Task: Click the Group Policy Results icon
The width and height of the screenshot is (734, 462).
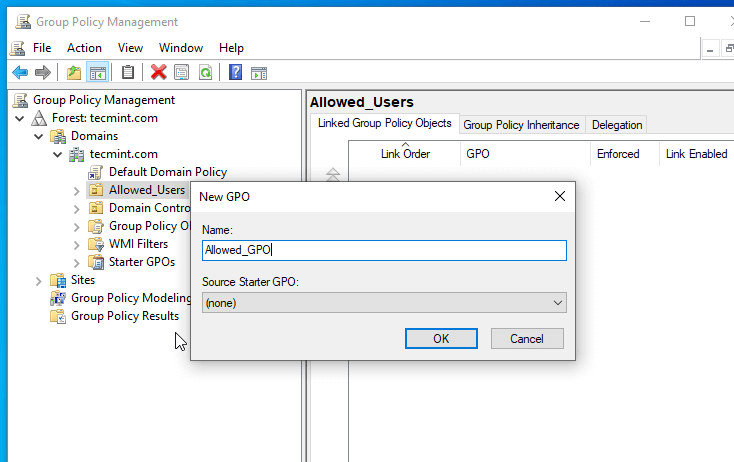Action: (58, 316)
